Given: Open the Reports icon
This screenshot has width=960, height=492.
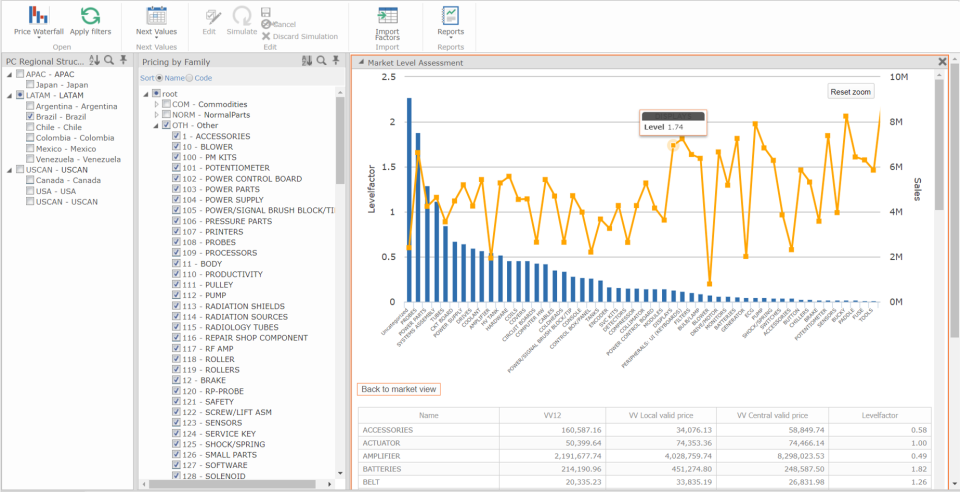Looking at the screenshot, I should (x=451, y=15).
